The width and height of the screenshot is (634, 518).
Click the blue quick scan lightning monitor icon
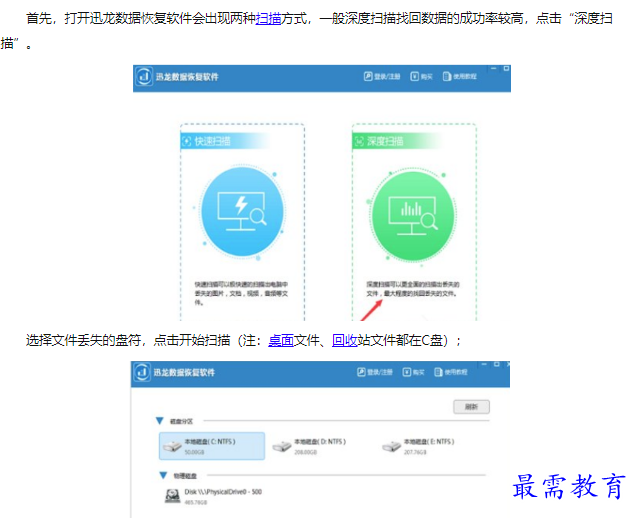242,212
